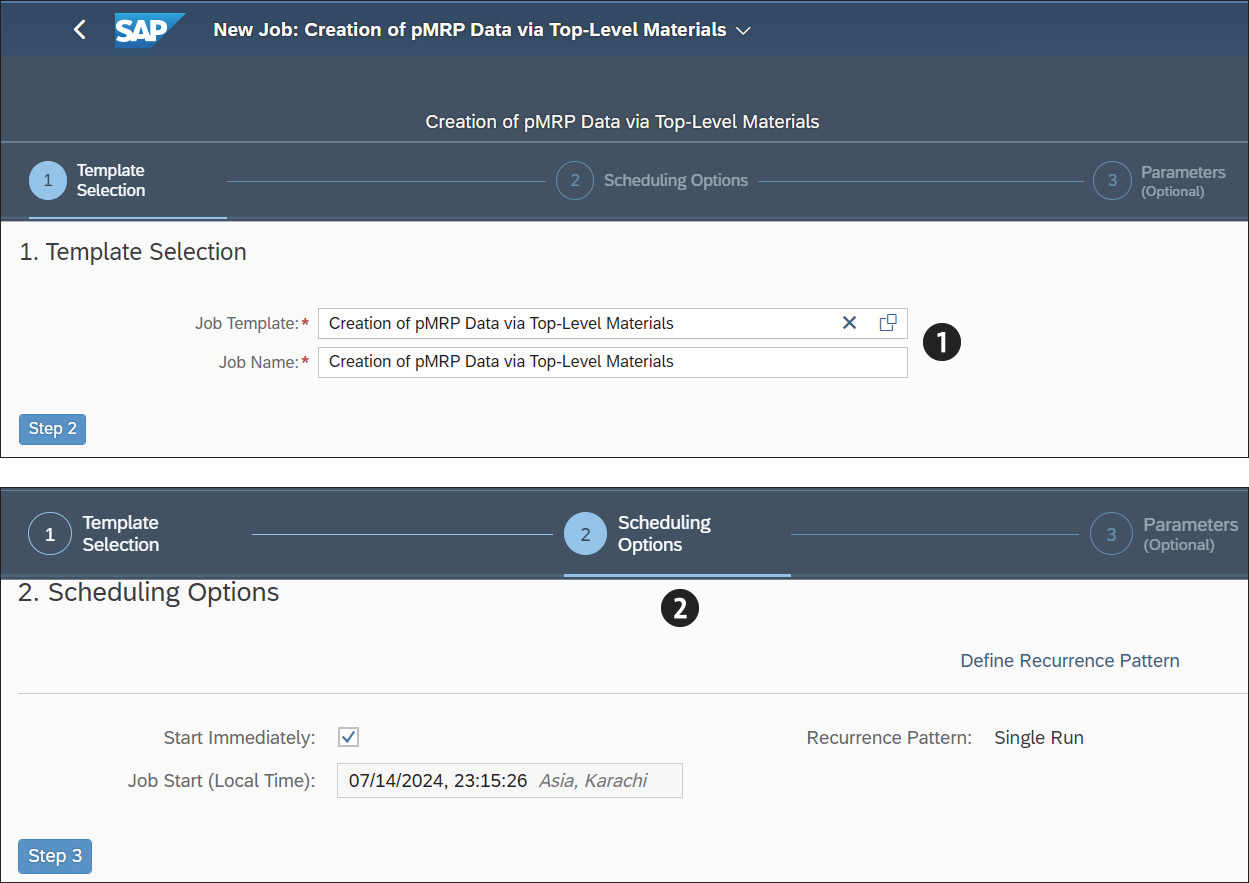This screenshot has width=1249, height=883.
Task: Open value help for Job Template
Action: [887, 323]
